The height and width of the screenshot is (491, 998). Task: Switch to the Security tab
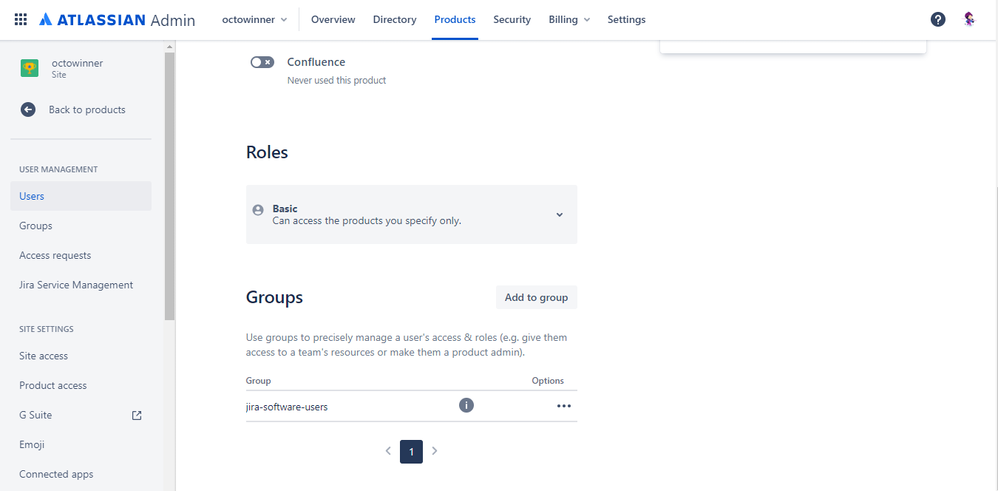point(512,20)
